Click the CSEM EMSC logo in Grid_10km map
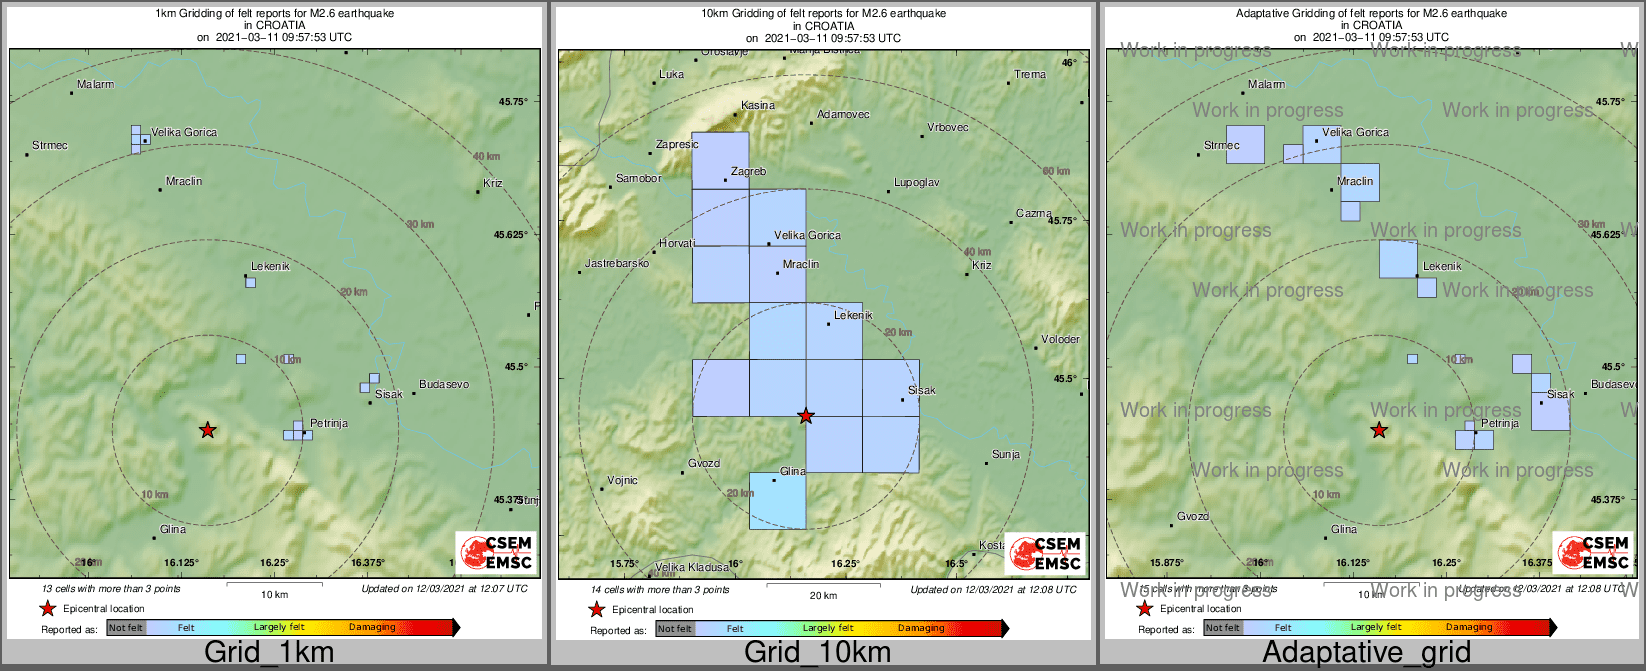Screen dimensions: 1646x671 click(1045, 554)
